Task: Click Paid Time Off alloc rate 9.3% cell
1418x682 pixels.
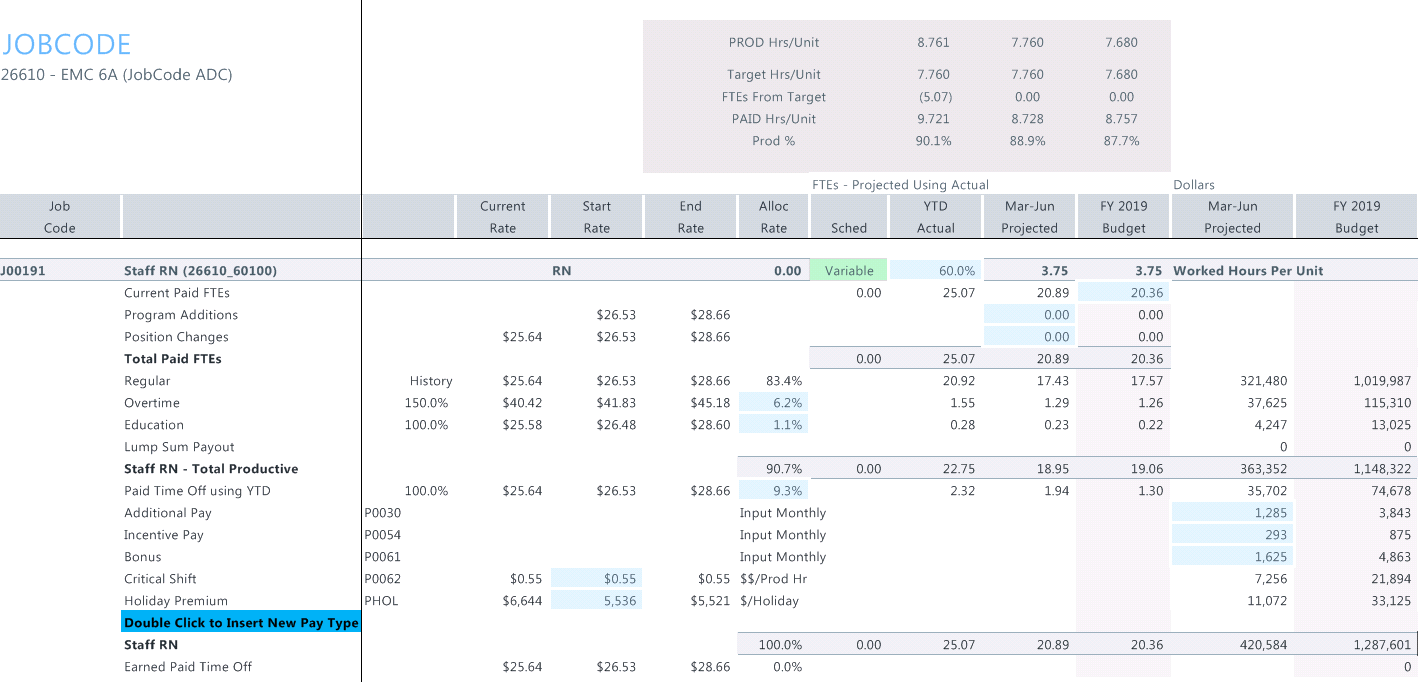Action: 773,491
